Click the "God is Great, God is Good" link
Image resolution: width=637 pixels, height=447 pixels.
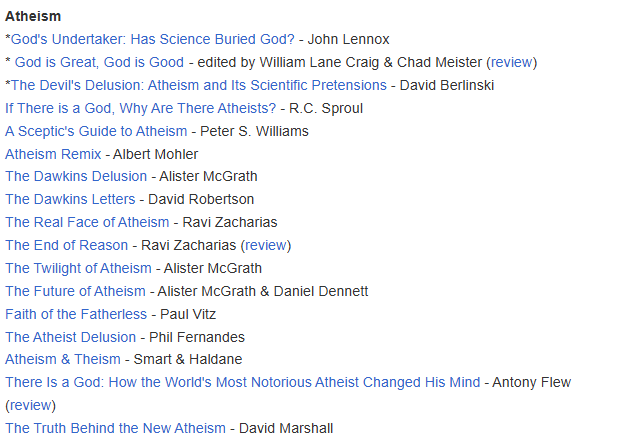point(99,62)
